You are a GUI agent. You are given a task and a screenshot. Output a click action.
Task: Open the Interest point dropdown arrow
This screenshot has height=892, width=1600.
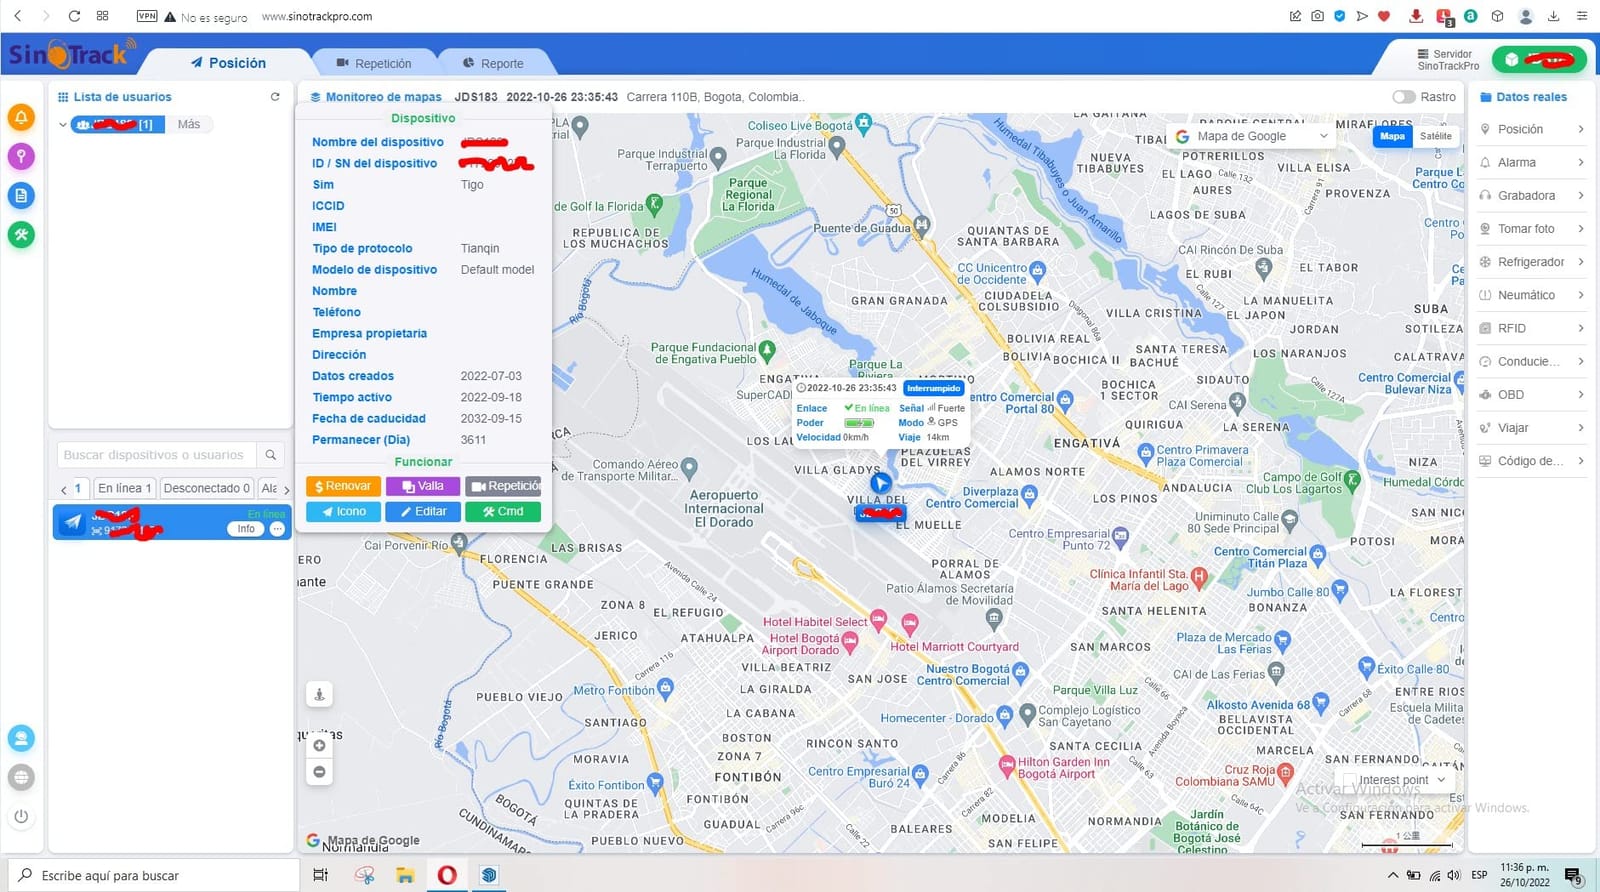tap(1441, 780)
